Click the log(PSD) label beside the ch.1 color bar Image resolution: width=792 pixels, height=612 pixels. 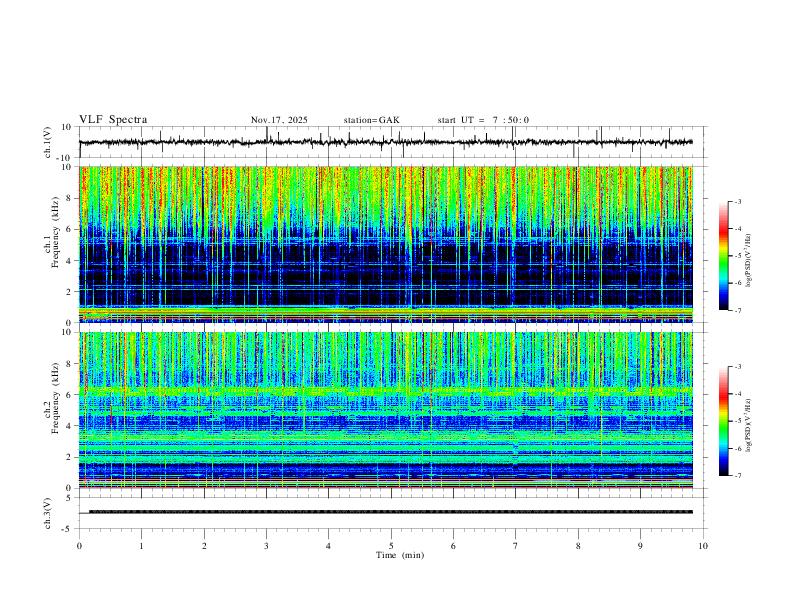[x=750, y=260]
